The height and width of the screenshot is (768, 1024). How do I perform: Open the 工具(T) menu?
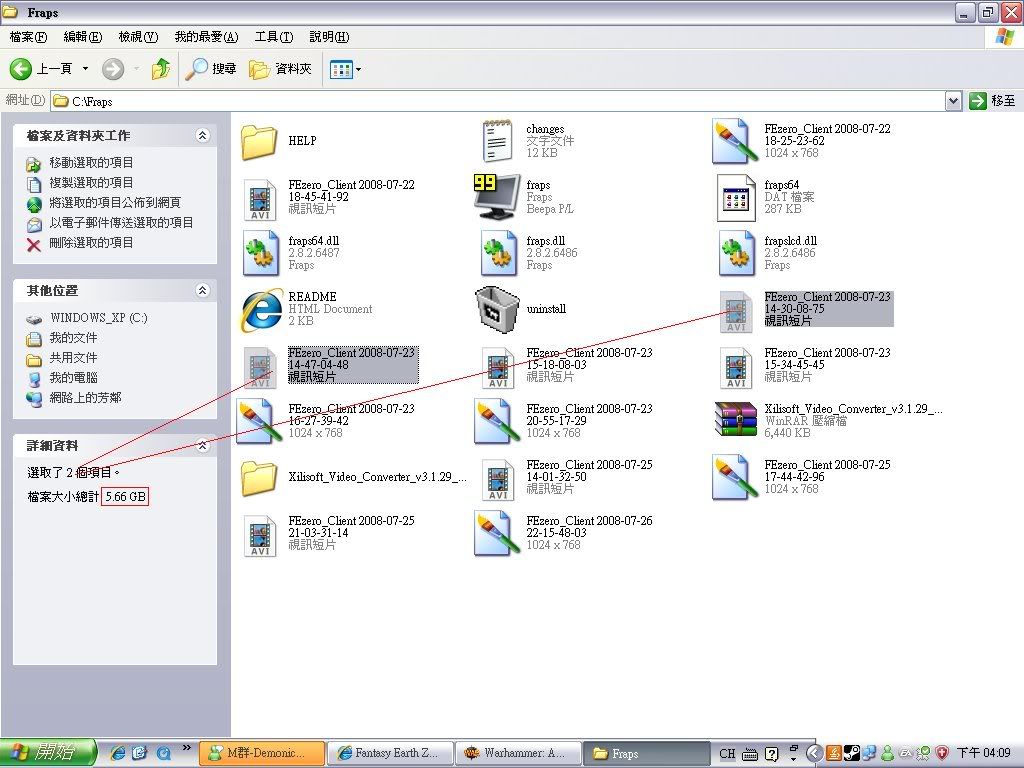click(x=273, y=37)
